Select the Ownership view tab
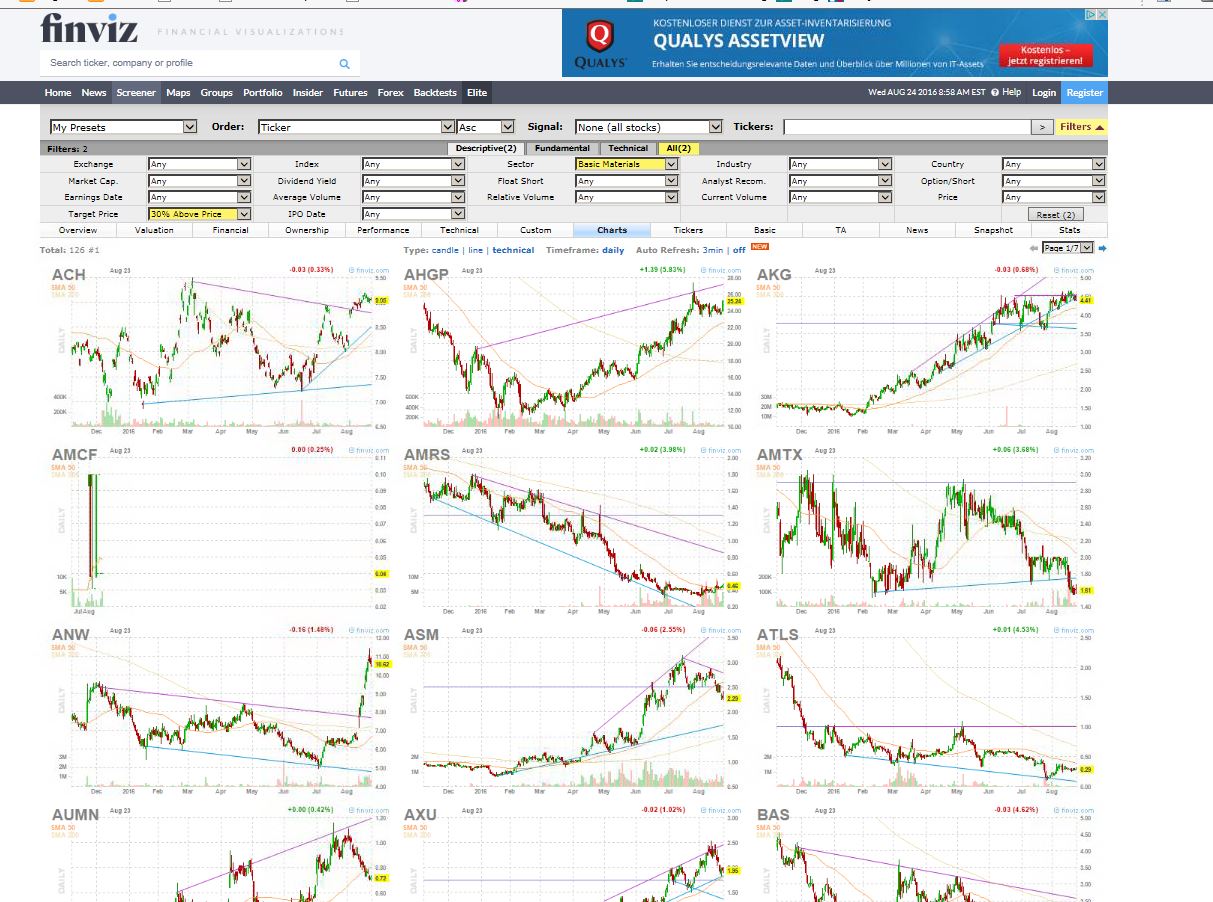Image resolution: width=1213 pixels, height=902 pixels. (307, 230)
